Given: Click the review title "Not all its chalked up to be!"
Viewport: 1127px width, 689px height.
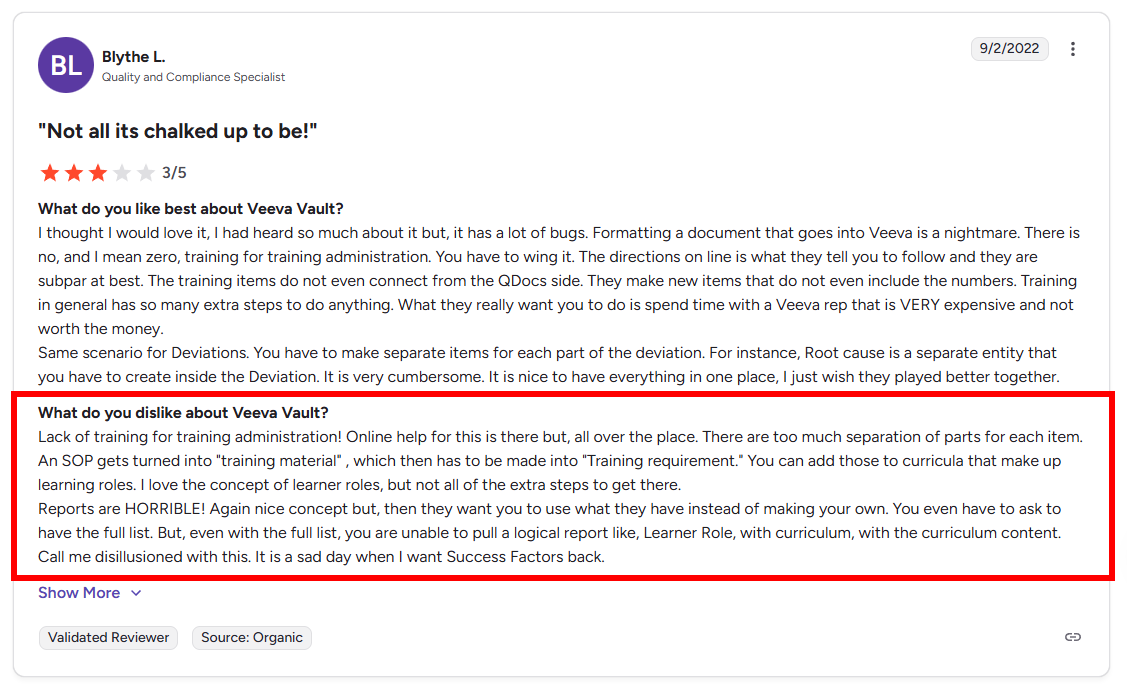Looking at the screenshot, I should point(177,131).
